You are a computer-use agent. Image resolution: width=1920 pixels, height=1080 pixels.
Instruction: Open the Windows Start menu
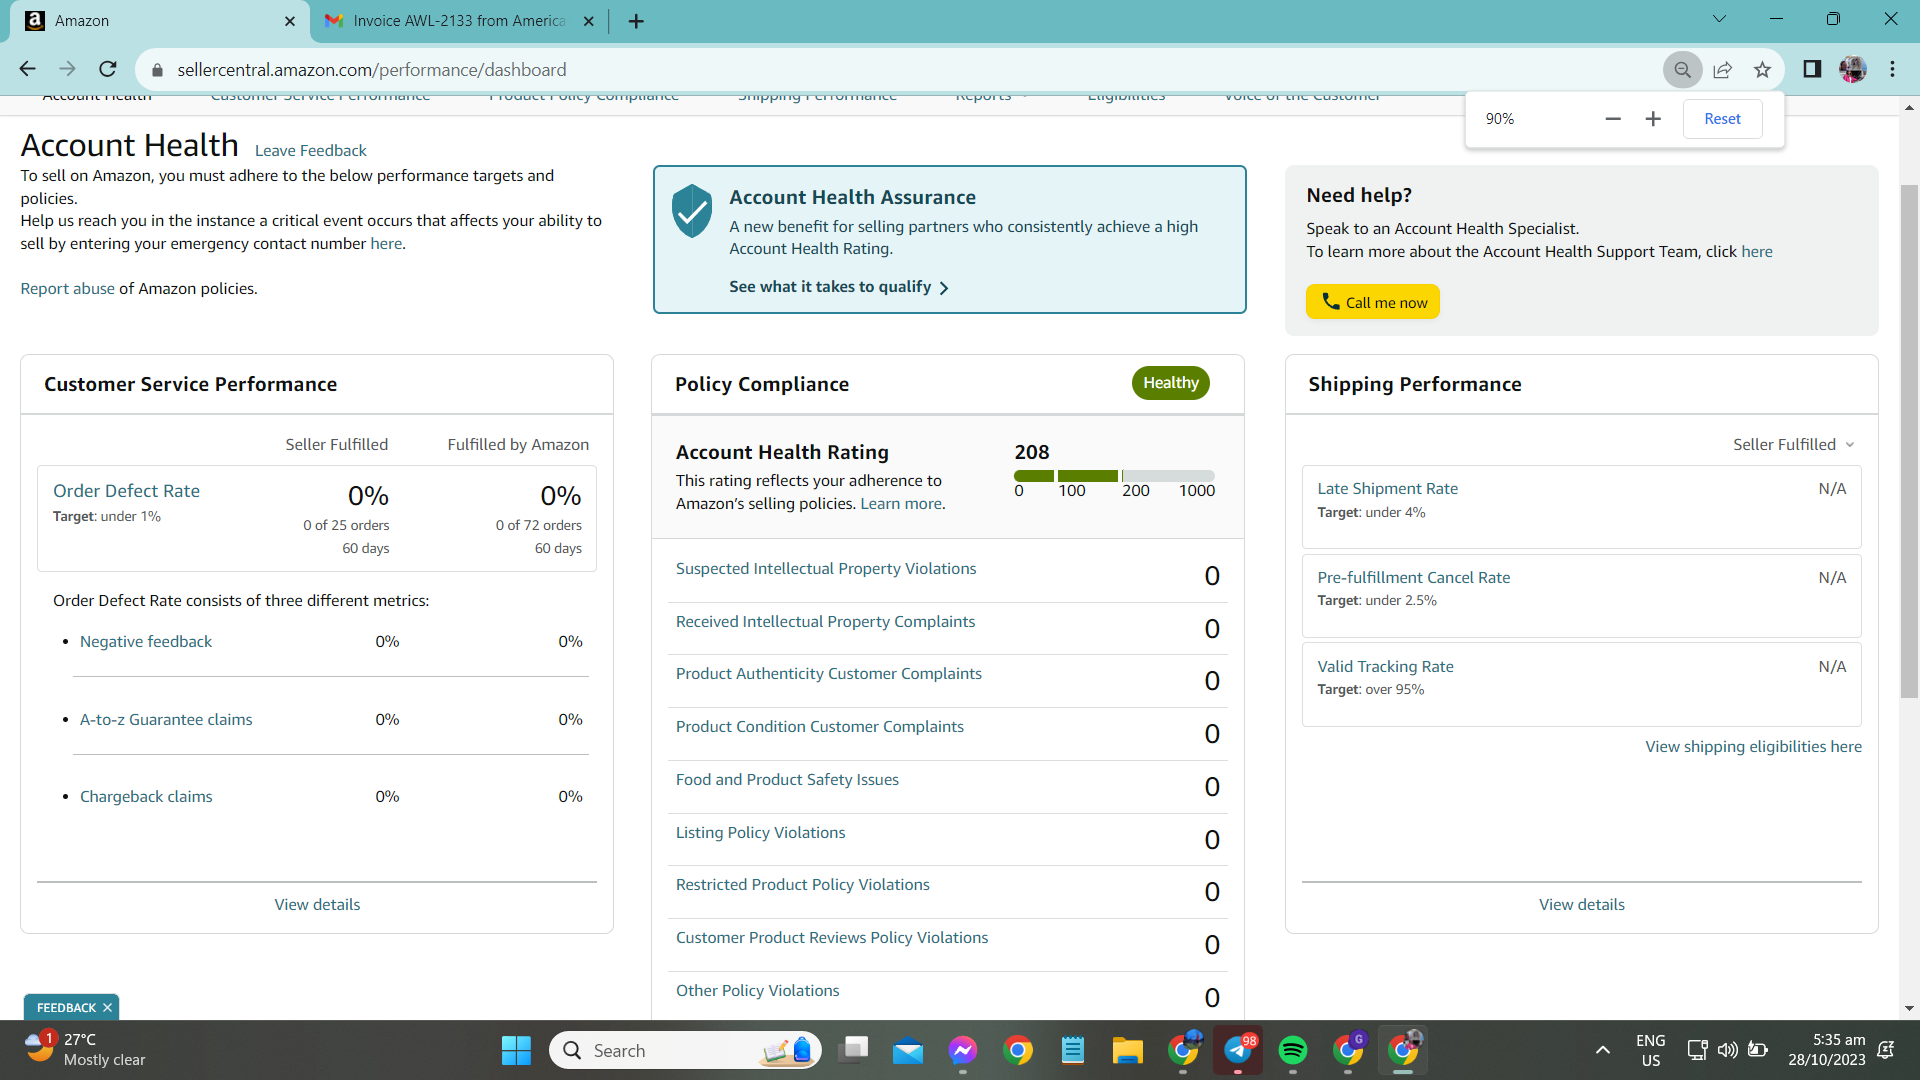coord(516,1051)
